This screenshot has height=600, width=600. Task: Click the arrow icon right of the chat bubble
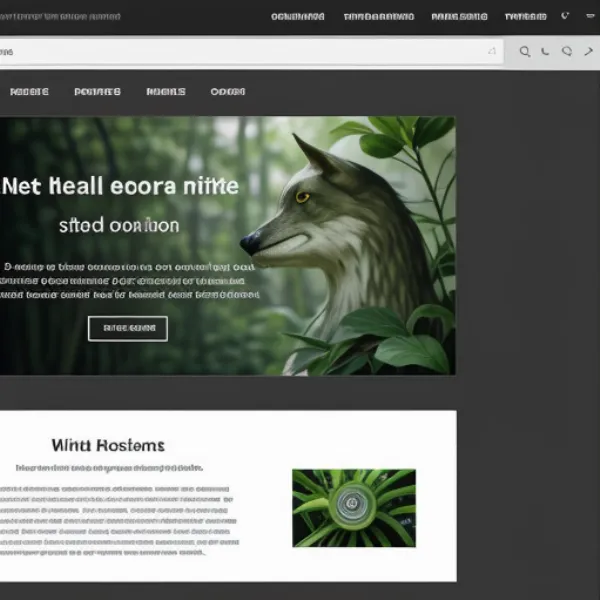pyautogui.click(x=589, y=51)
